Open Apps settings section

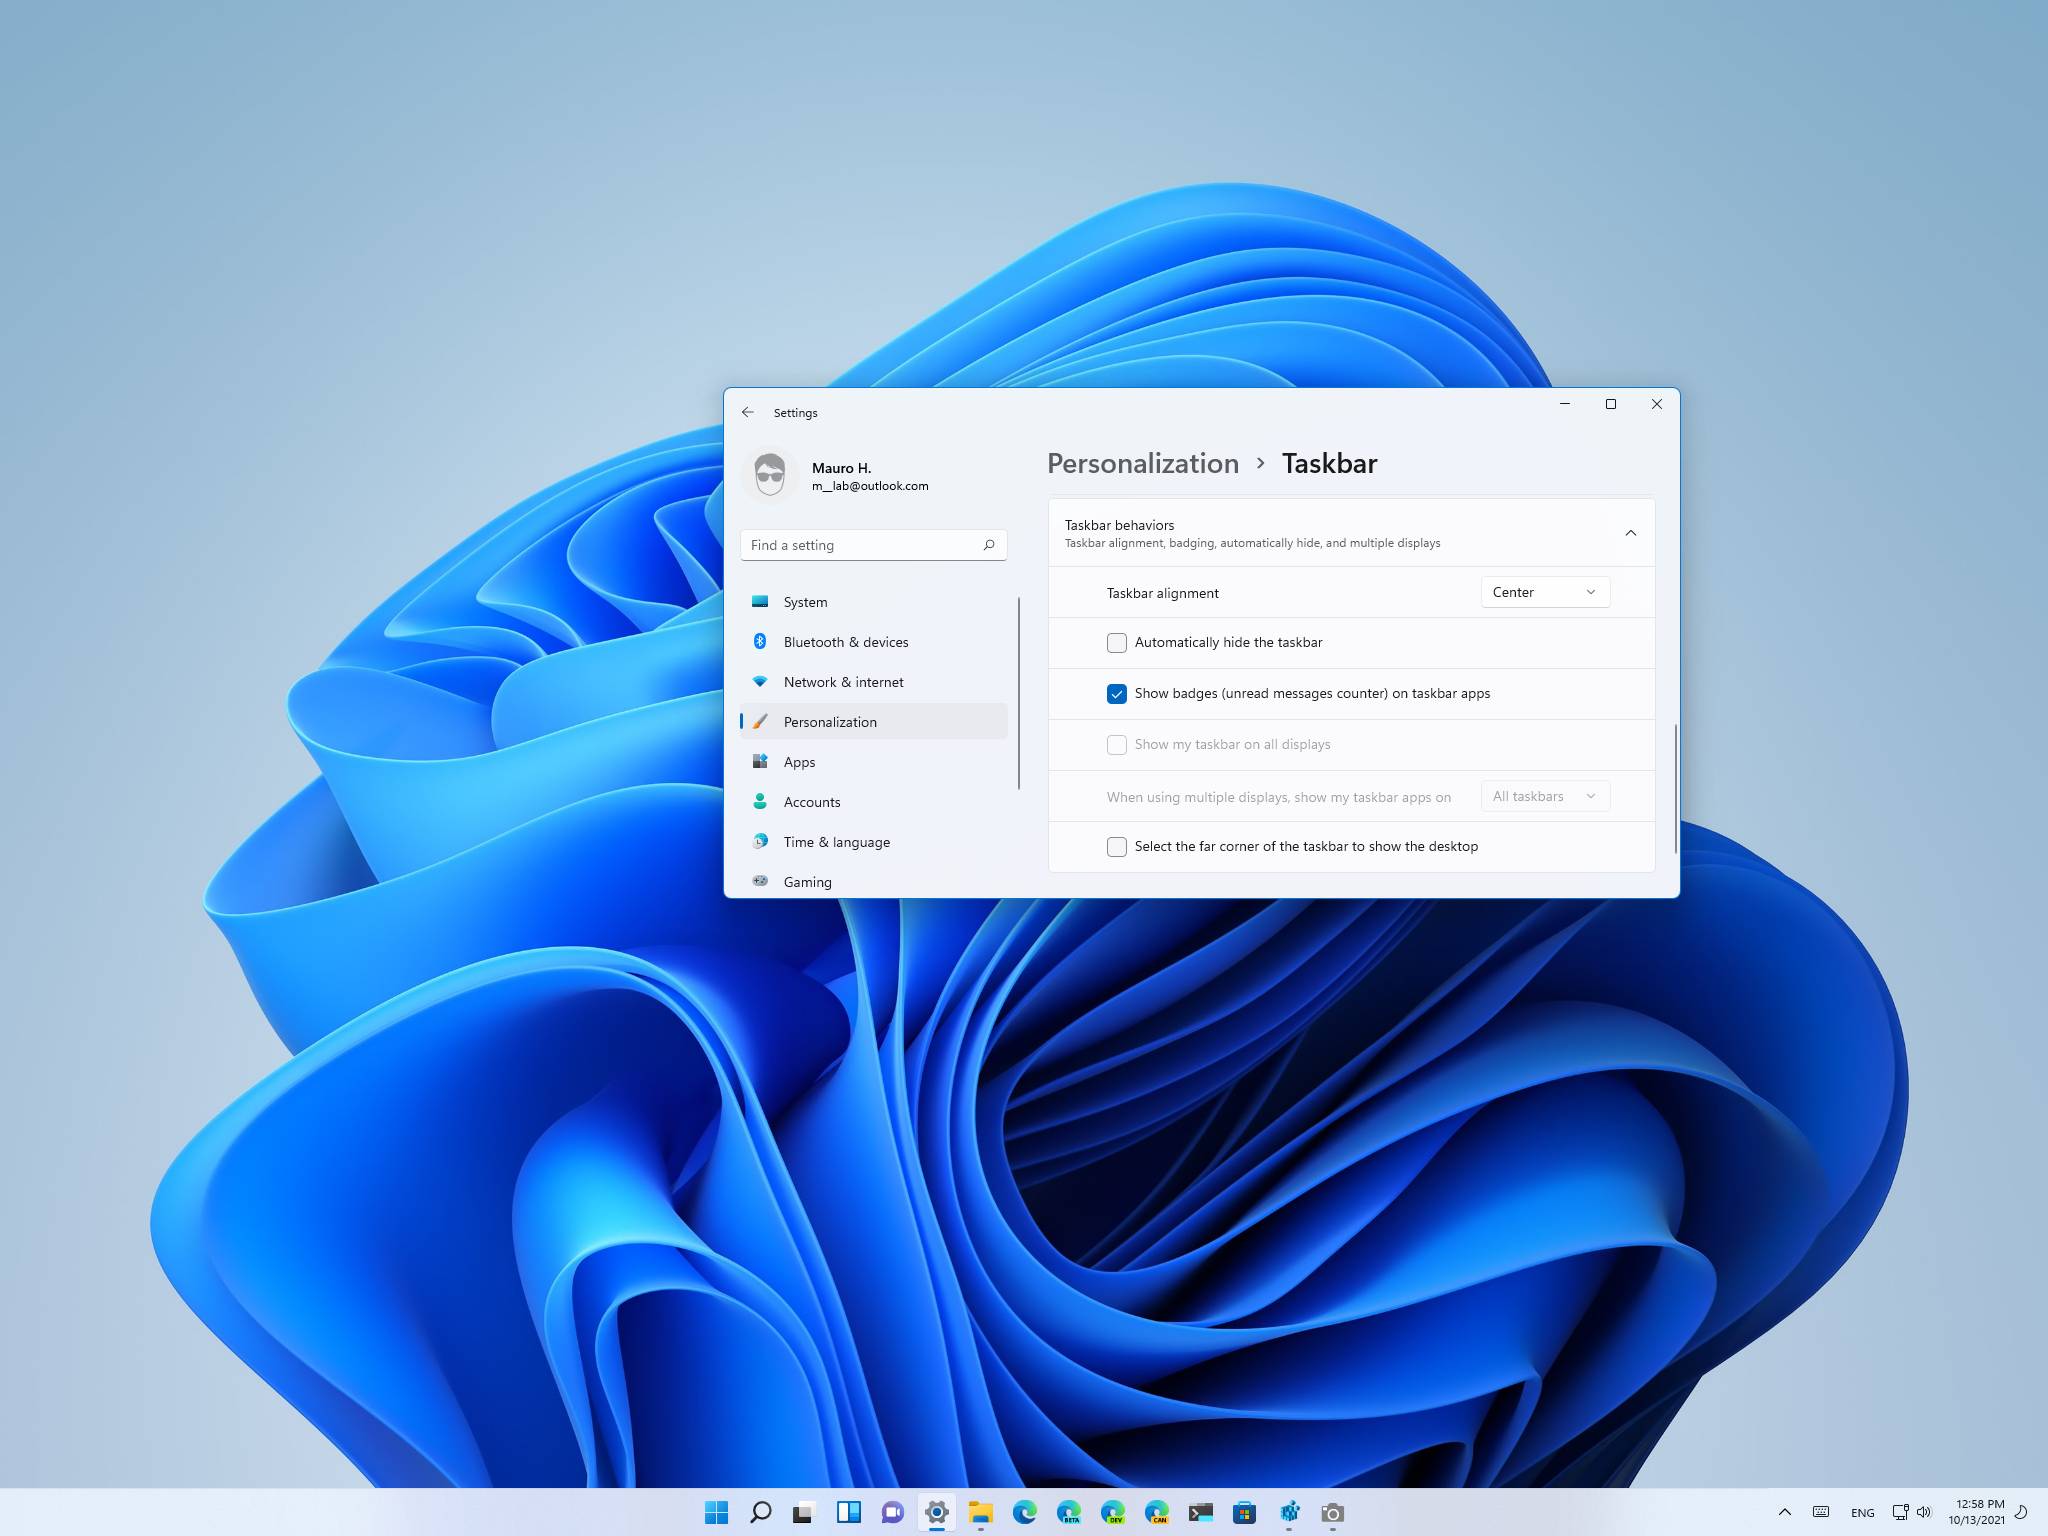[x=798, y=760]
